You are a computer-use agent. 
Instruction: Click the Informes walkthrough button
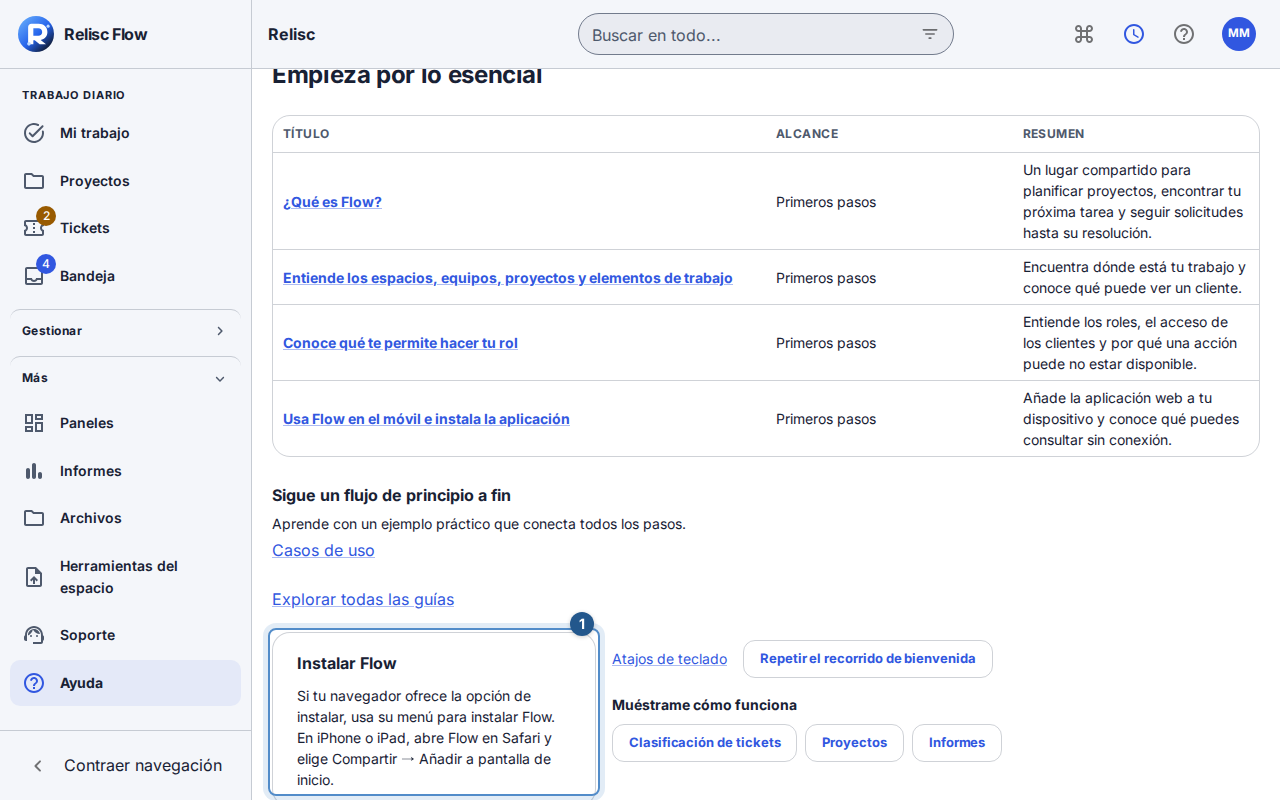pyautogui.click(x=957, y=743)
